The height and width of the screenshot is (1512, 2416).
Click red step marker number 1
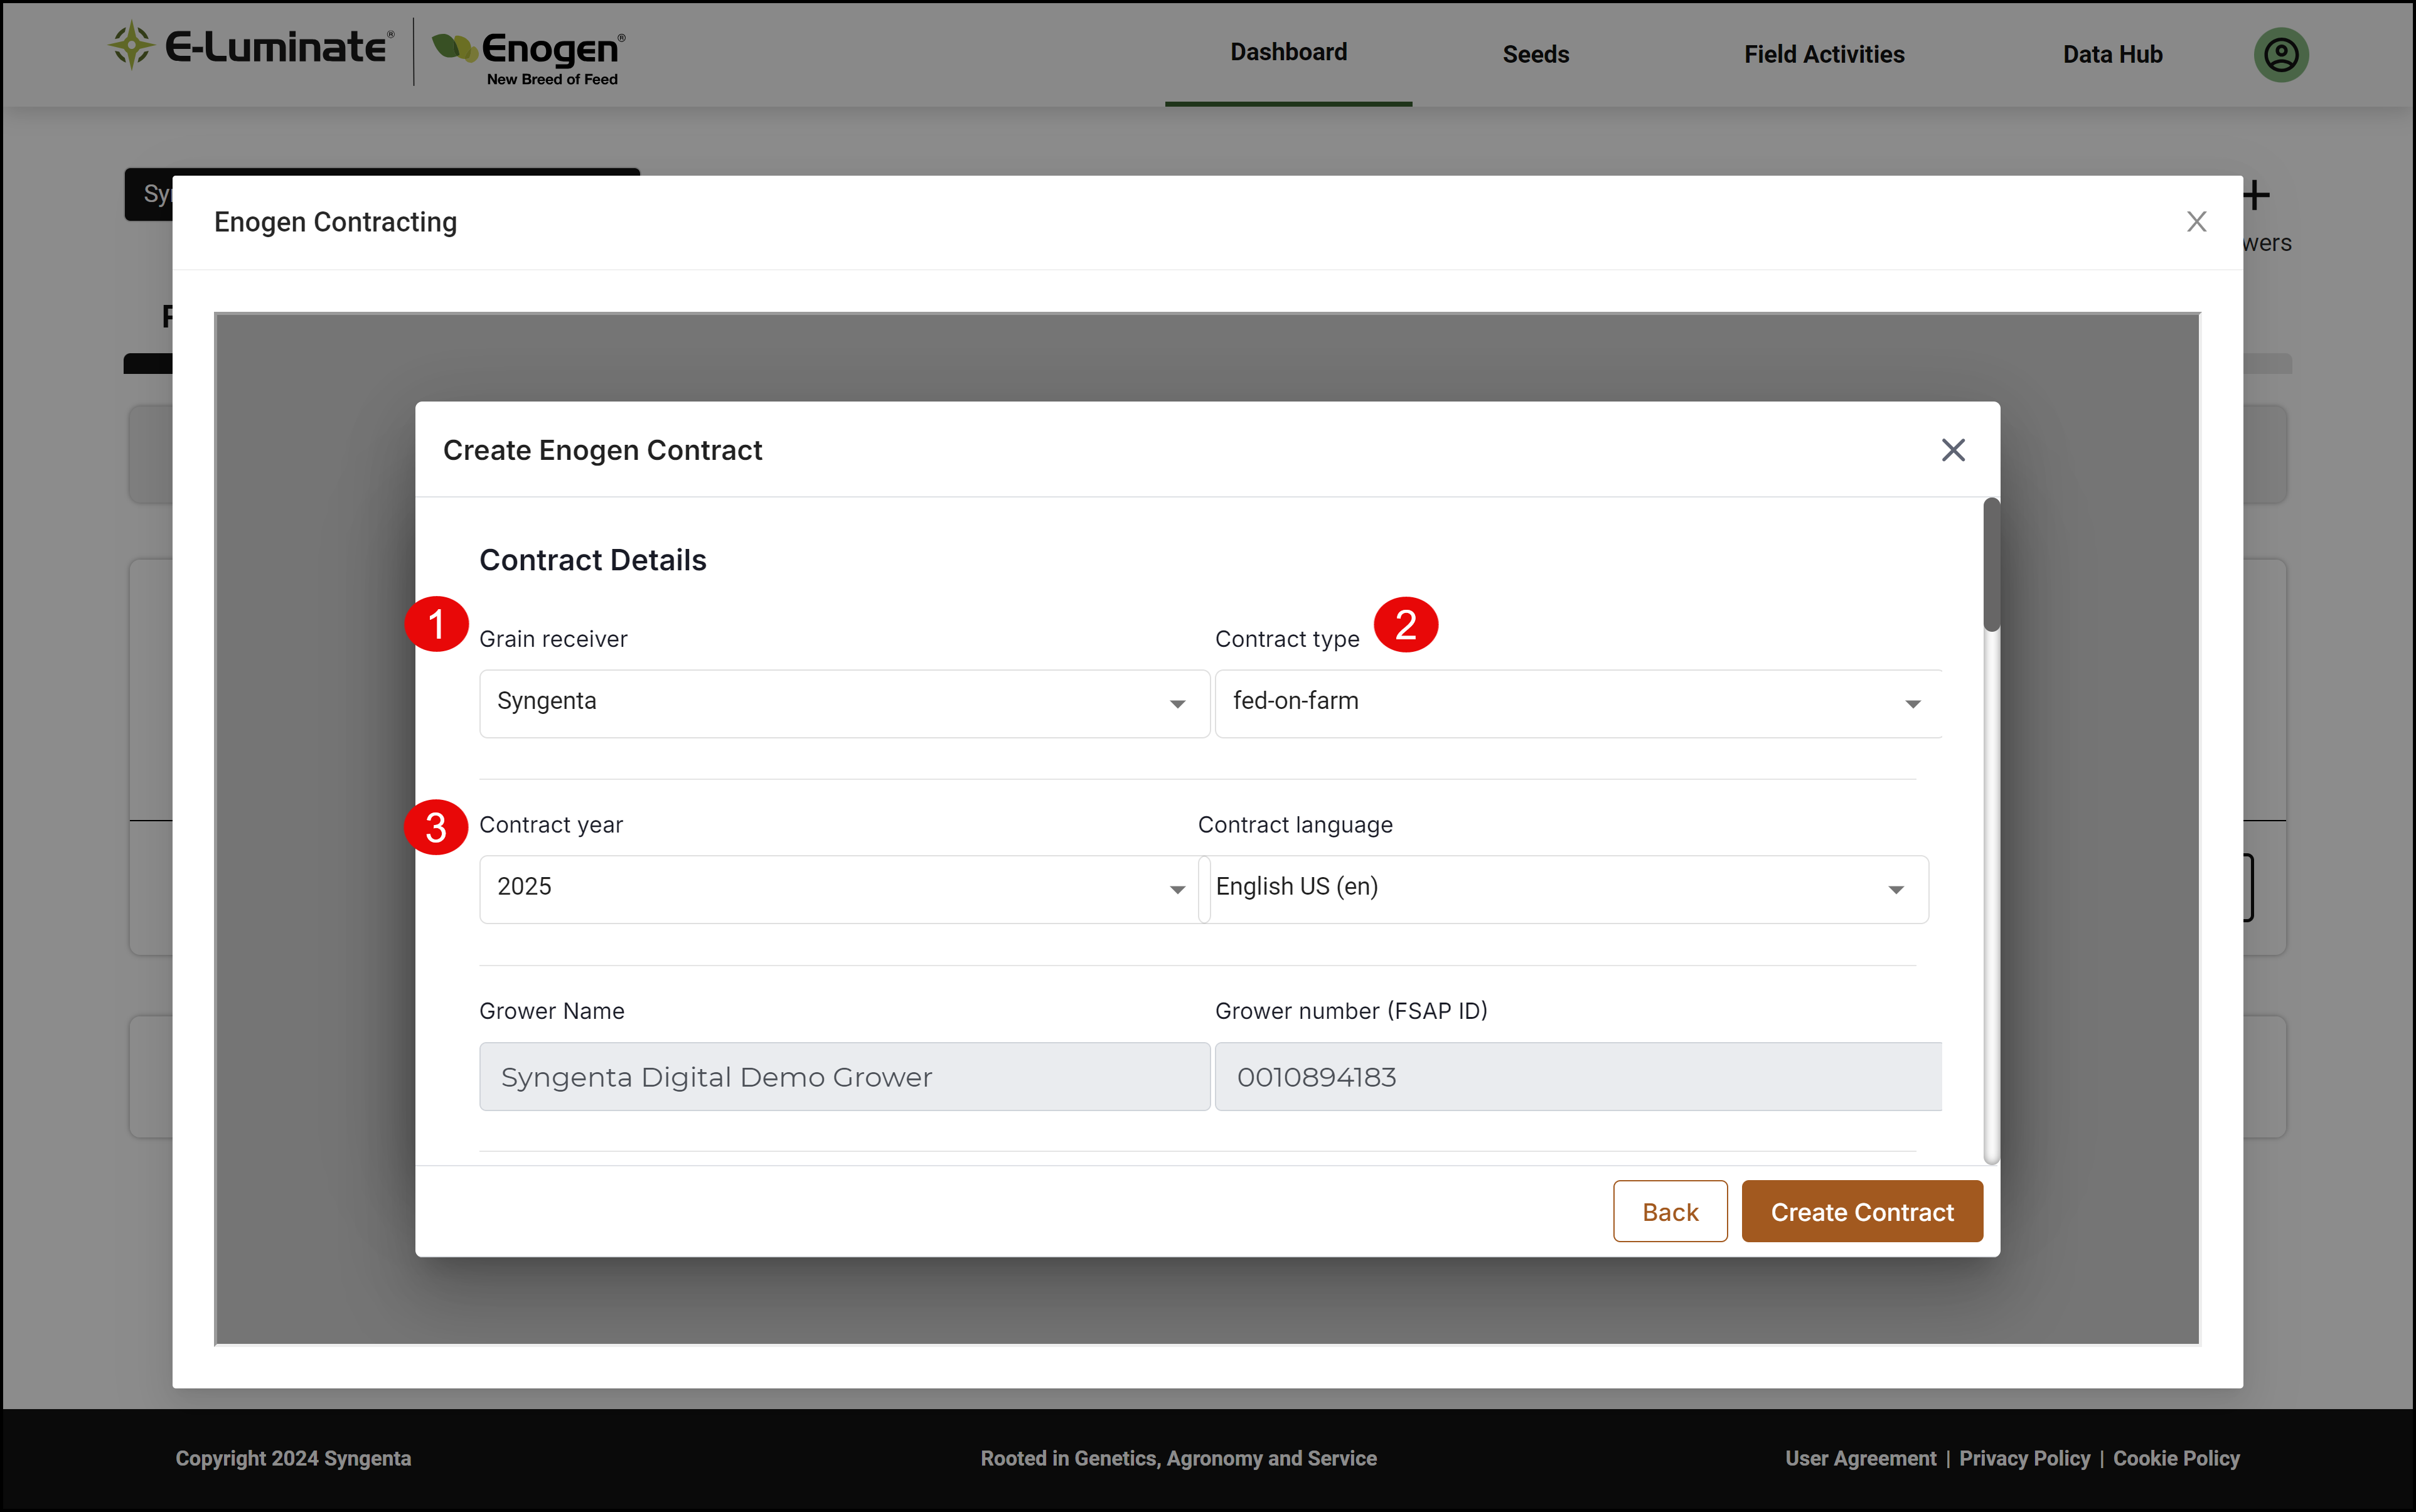pyautogui.click(x=436, y=624)
